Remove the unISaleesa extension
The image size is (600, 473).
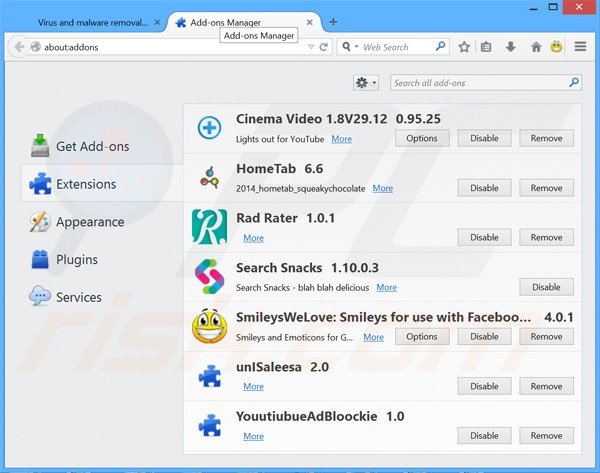click(546, 386)
